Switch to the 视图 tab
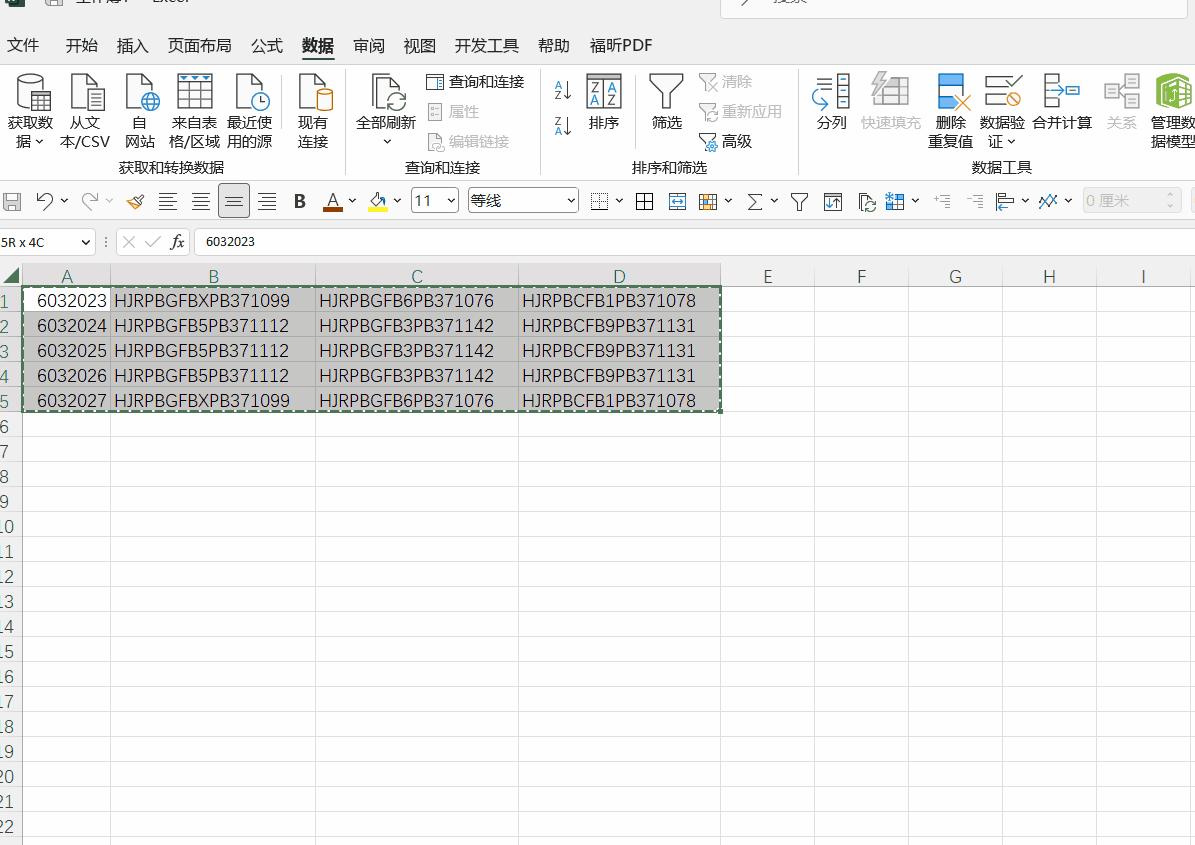The image size is (1195, 845). pos(420,46)
